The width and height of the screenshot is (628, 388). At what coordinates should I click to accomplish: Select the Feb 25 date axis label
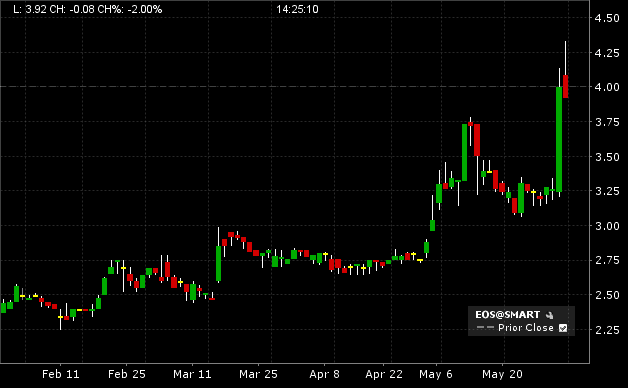click(x=127, y=374)
